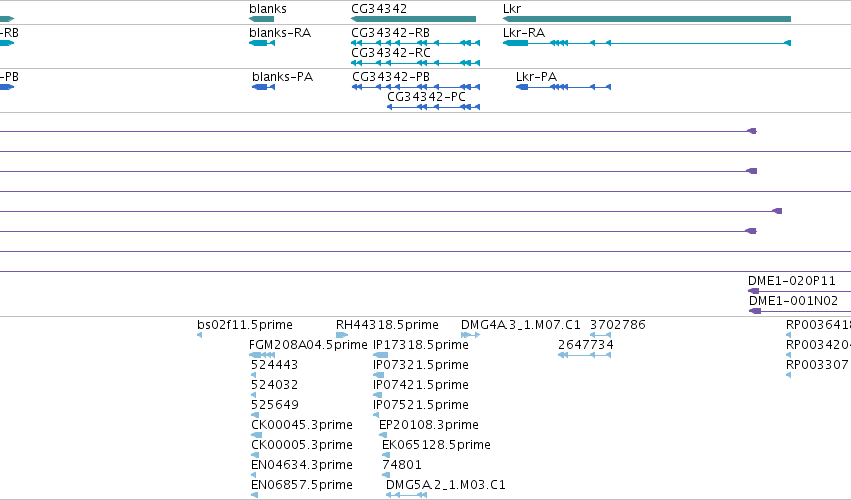
Task: Click the DMG4A.3_1.M07.C1 label
Action: (520, 325)
